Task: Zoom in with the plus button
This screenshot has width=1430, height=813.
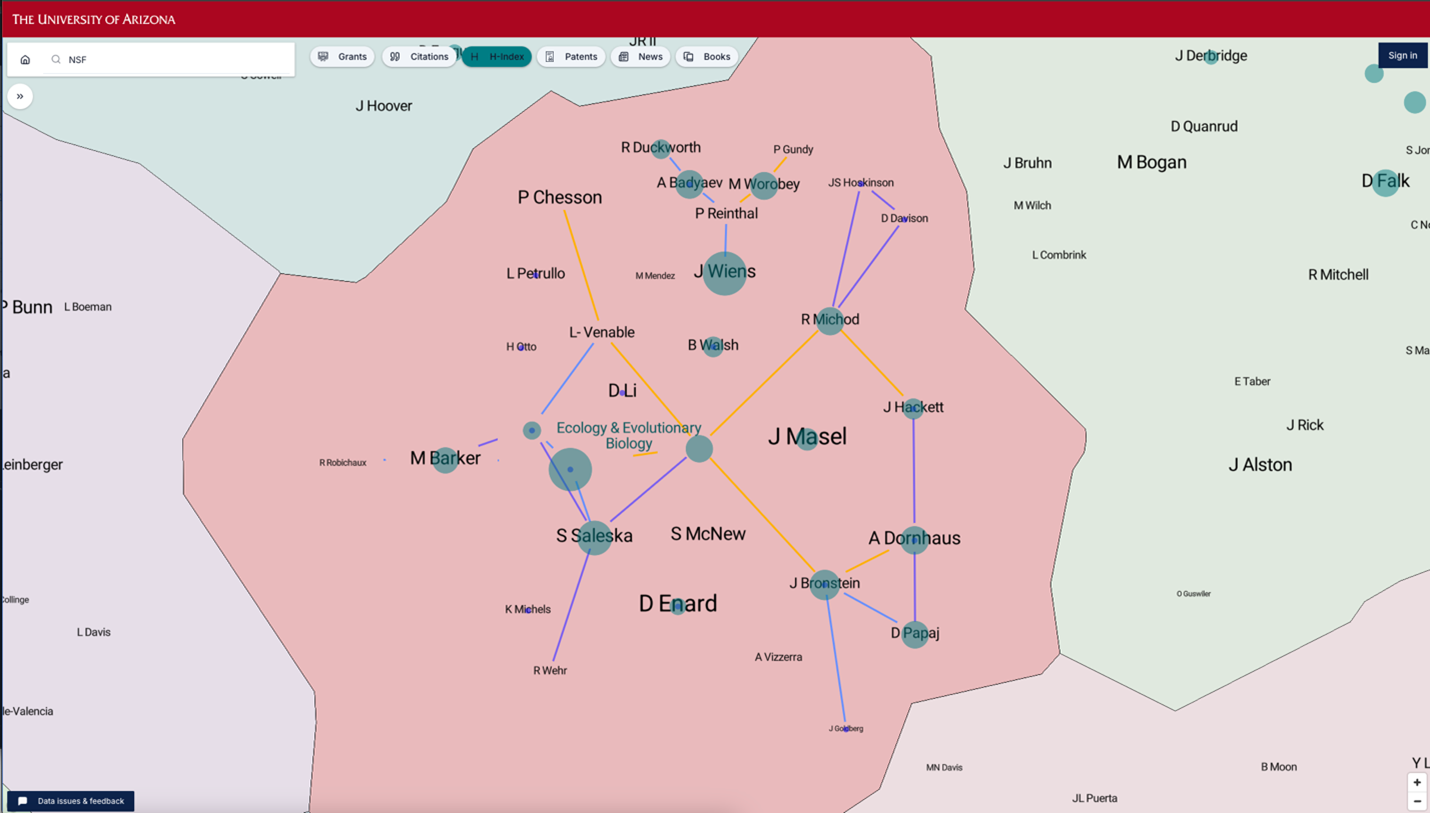Action: 1417,782
